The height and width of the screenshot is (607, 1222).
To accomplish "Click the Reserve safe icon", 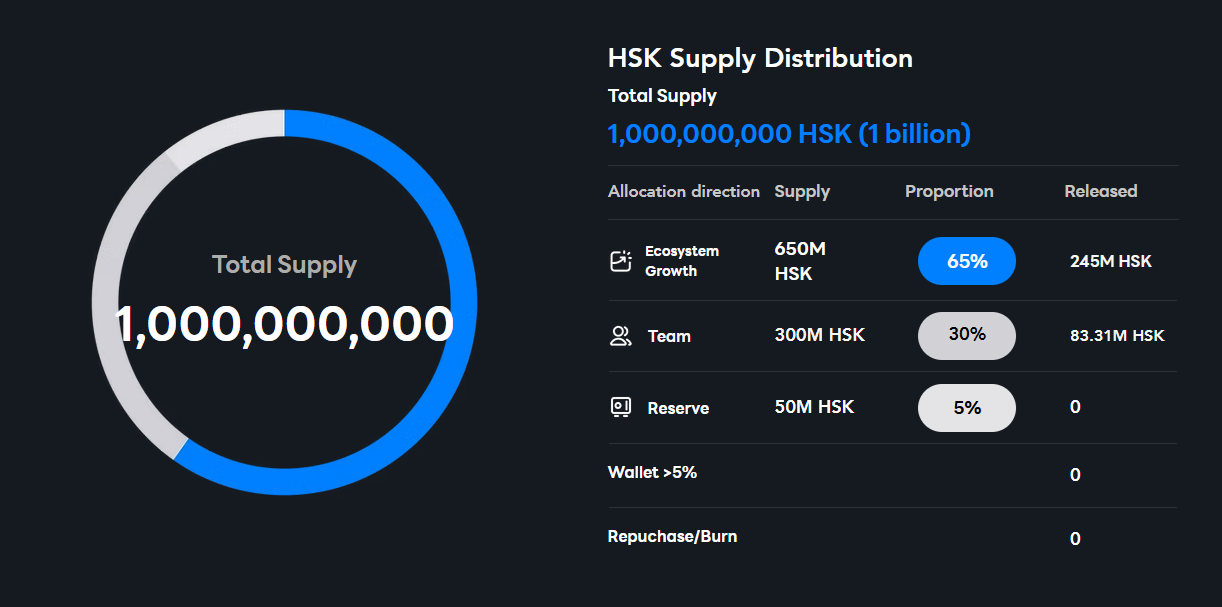I will (x=621, y=407).
